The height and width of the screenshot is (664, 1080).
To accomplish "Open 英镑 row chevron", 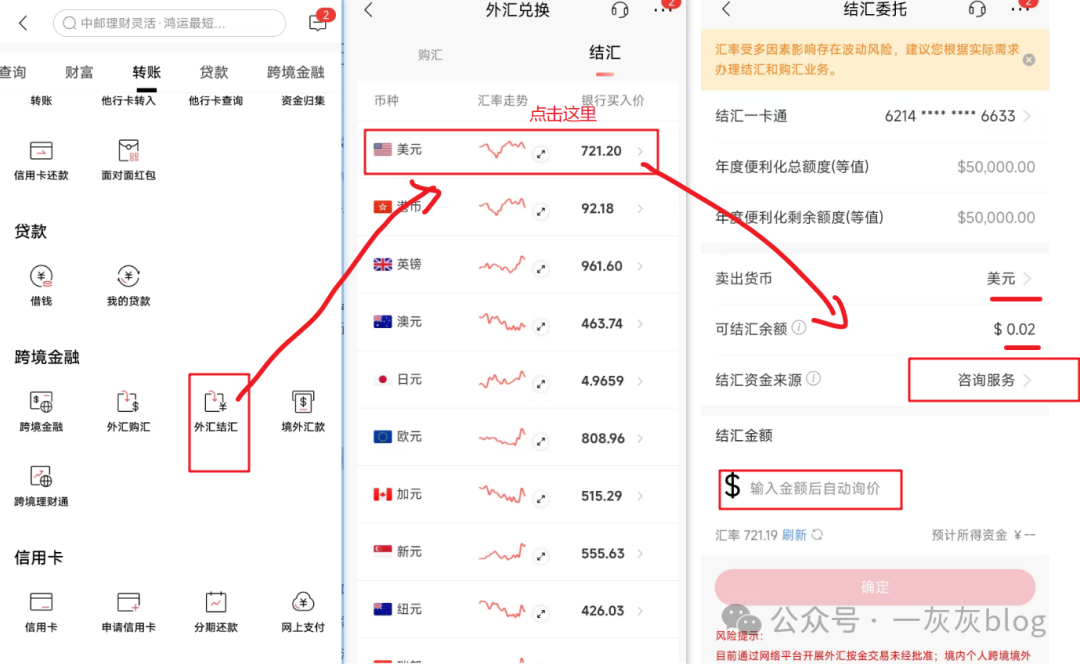I will [641, 266].
